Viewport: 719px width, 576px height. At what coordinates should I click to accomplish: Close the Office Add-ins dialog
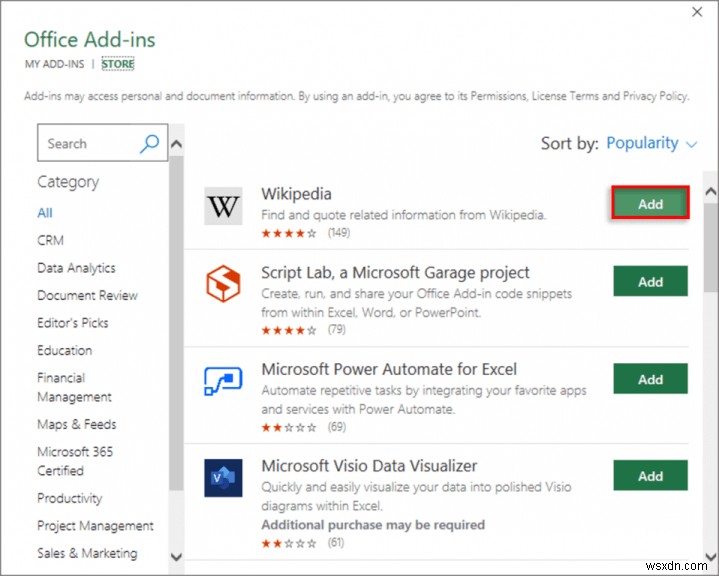[x=697, y=12]
